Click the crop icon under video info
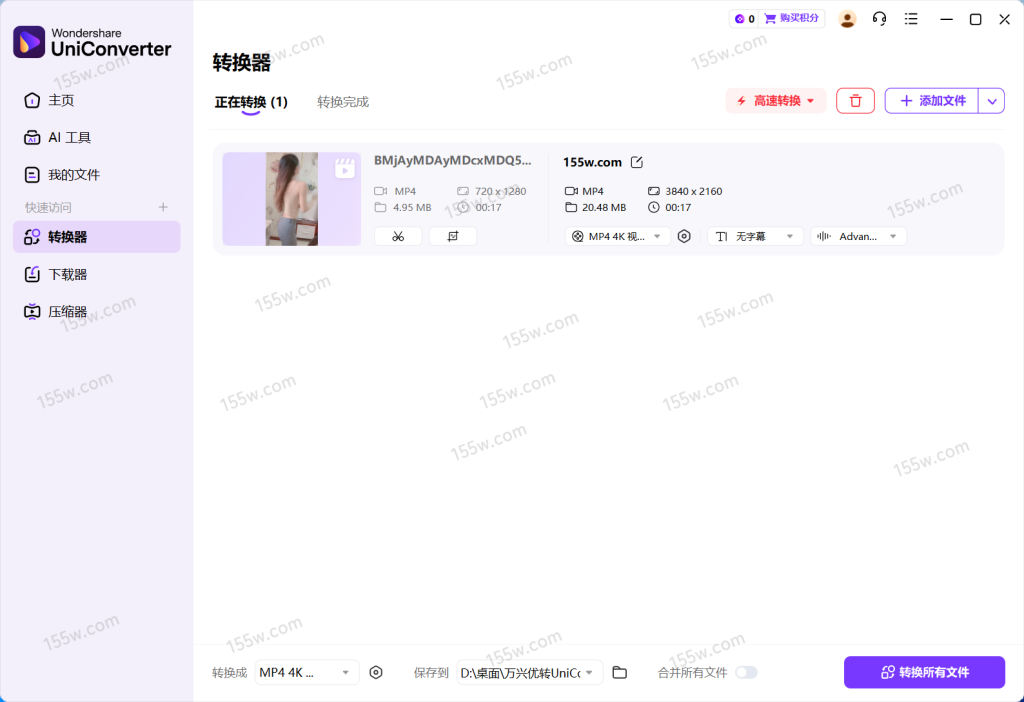 [x=453, y=236]
